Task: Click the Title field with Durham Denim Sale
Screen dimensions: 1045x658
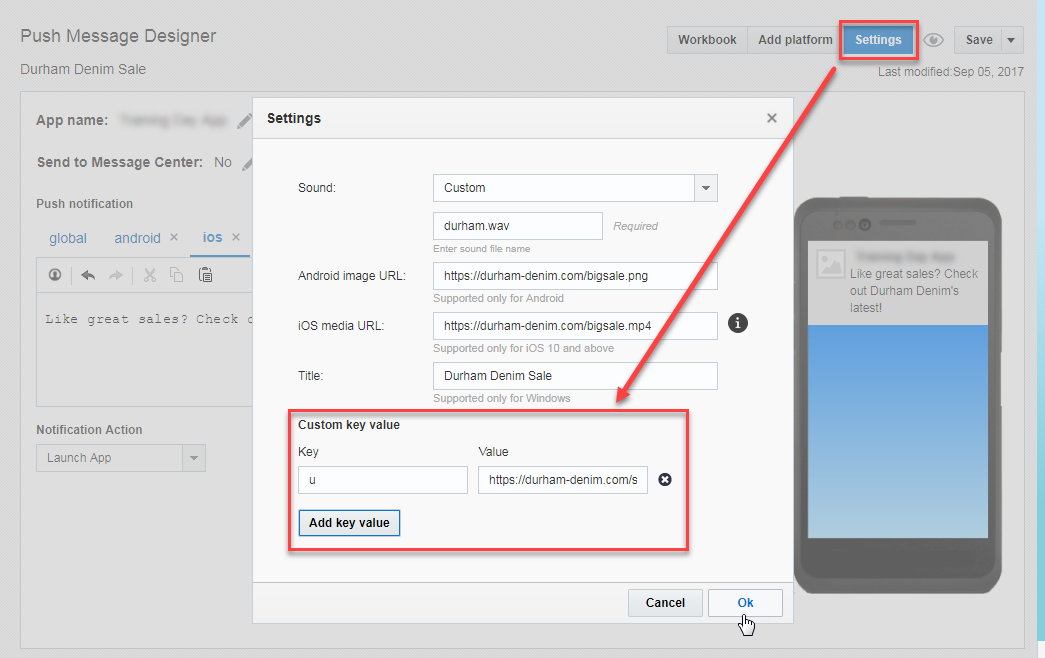Action: click(x=575, y=376)
